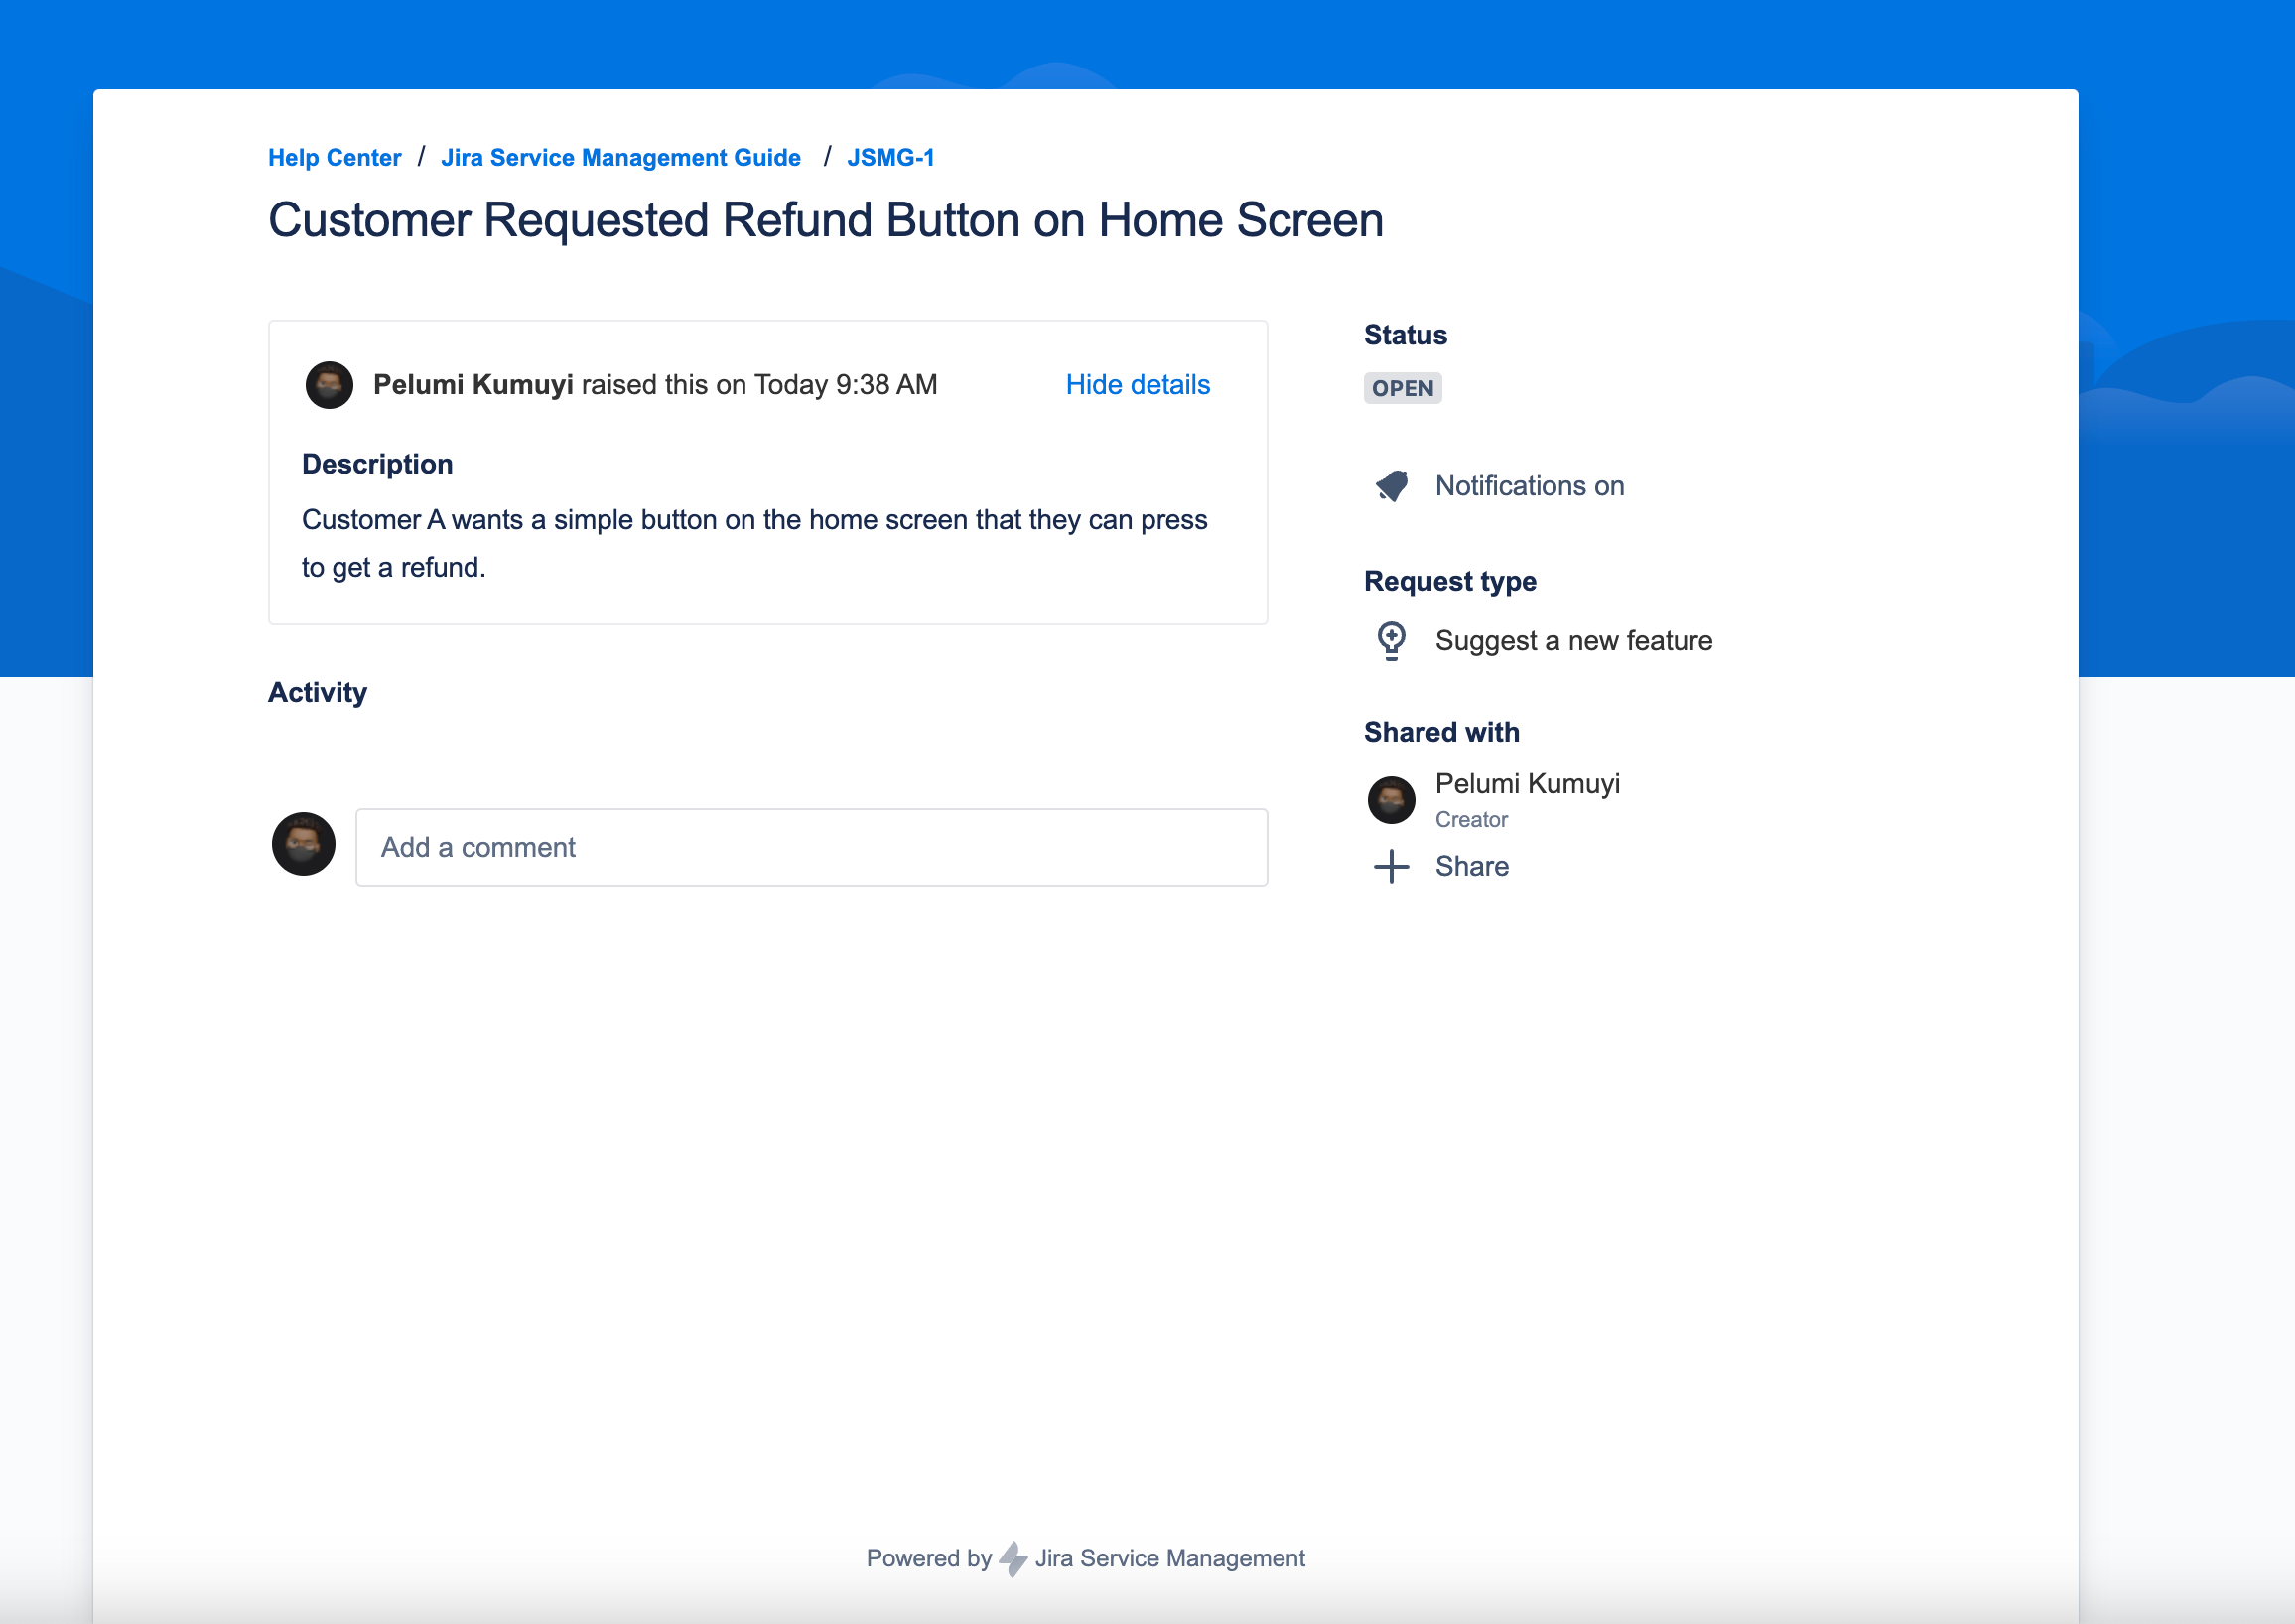
Task: Select Pelumi Kumuyi's name in Shared with
Action: 1527,783
